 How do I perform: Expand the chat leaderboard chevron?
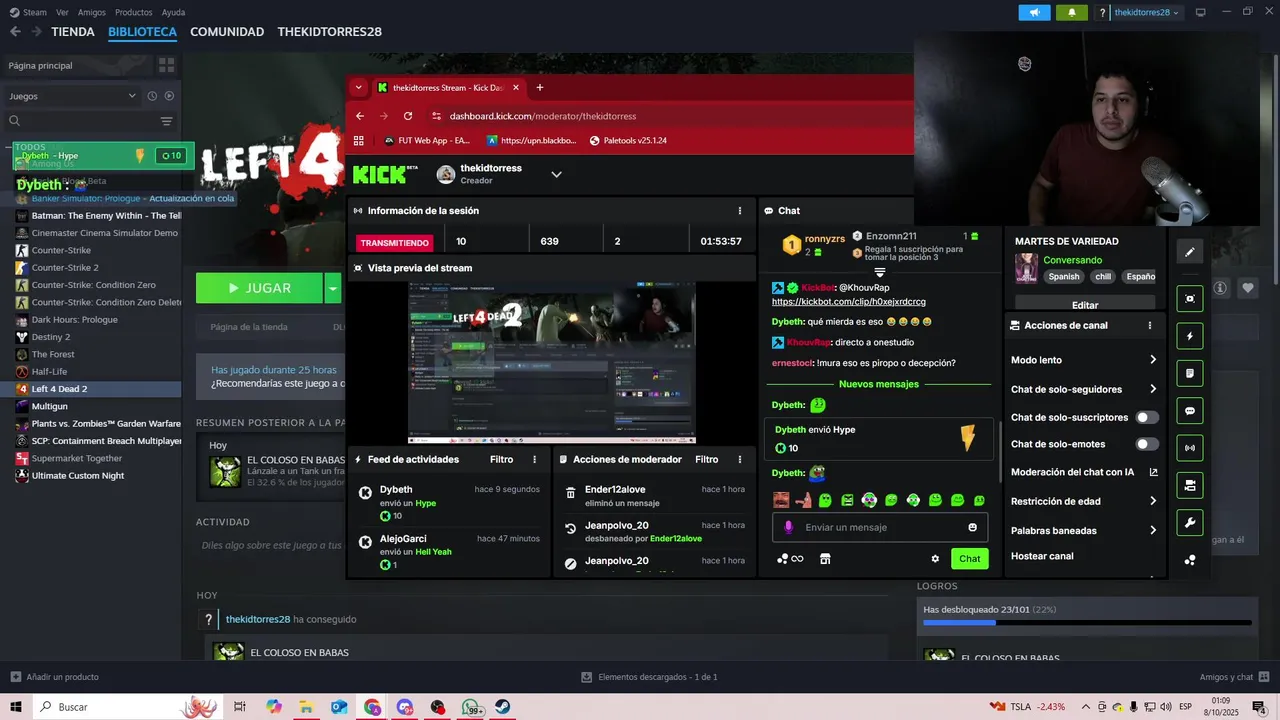tap(880, 272)
